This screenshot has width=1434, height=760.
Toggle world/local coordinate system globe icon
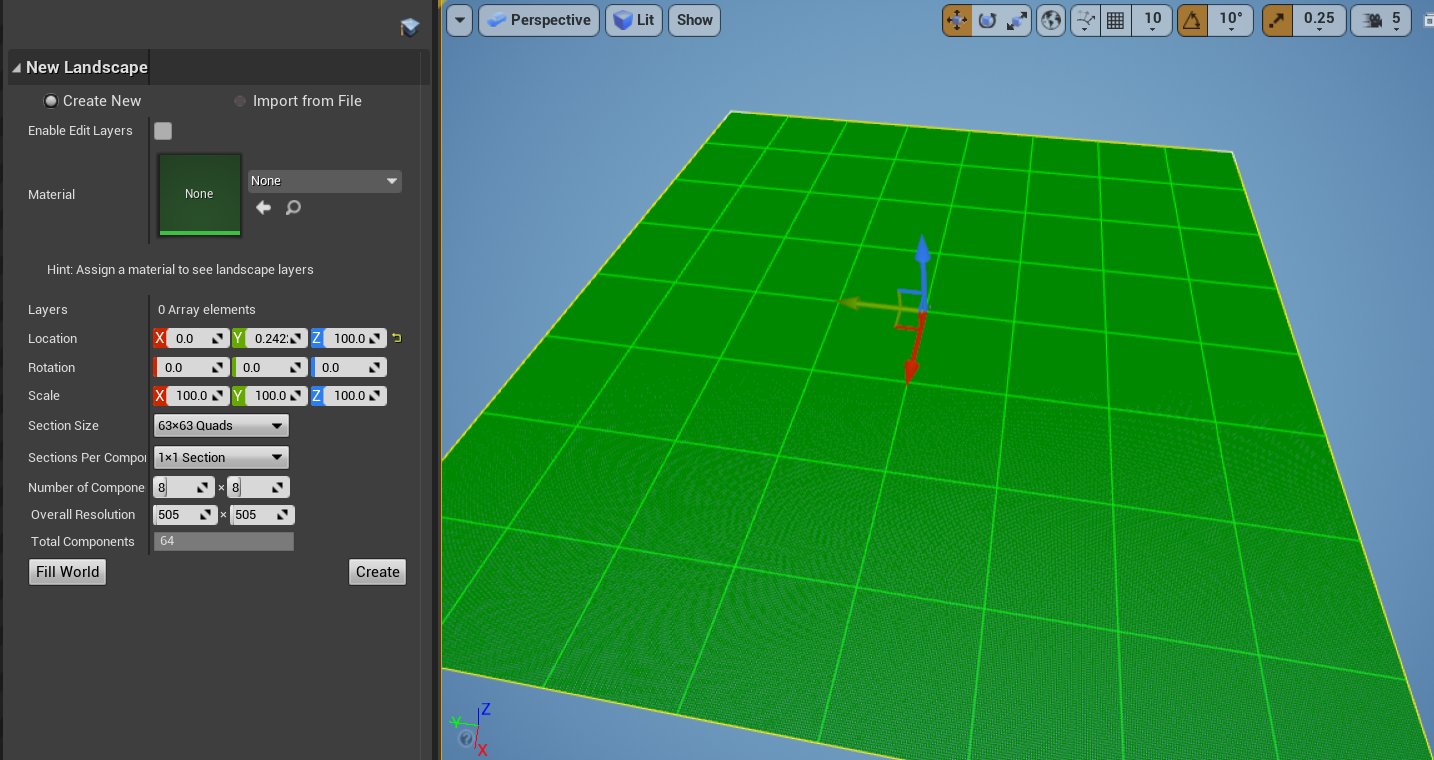pos(1051,20)
